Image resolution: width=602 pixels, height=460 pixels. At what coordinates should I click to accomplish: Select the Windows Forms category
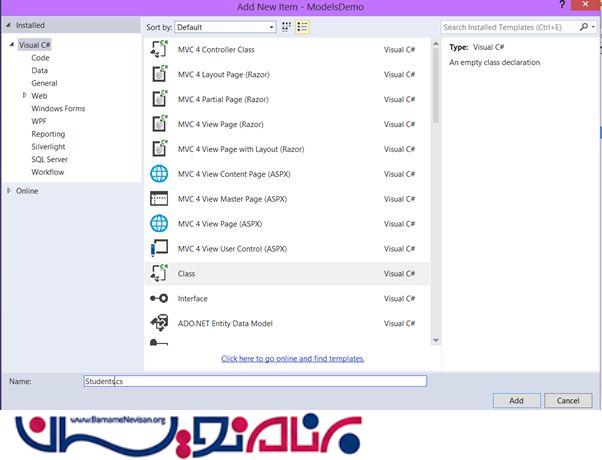click(x=57, y=108)
